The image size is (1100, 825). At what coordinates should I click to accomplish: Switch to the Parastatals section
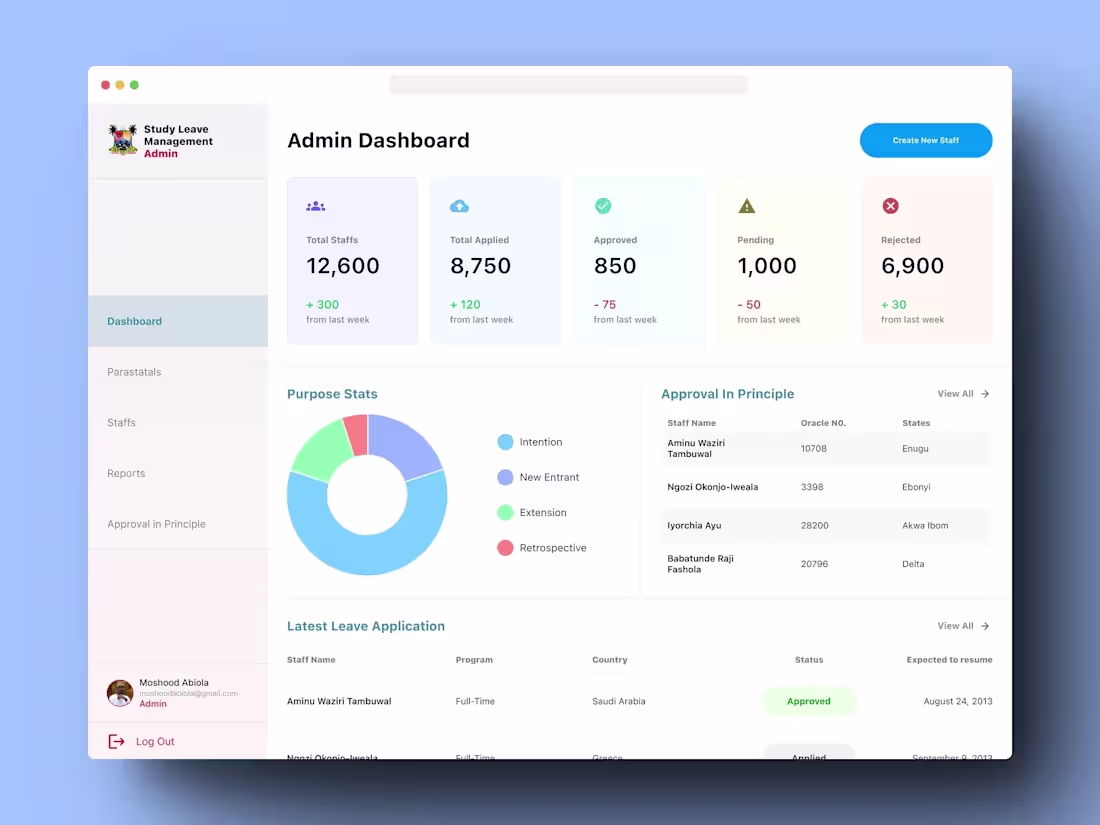click(133, 371)
